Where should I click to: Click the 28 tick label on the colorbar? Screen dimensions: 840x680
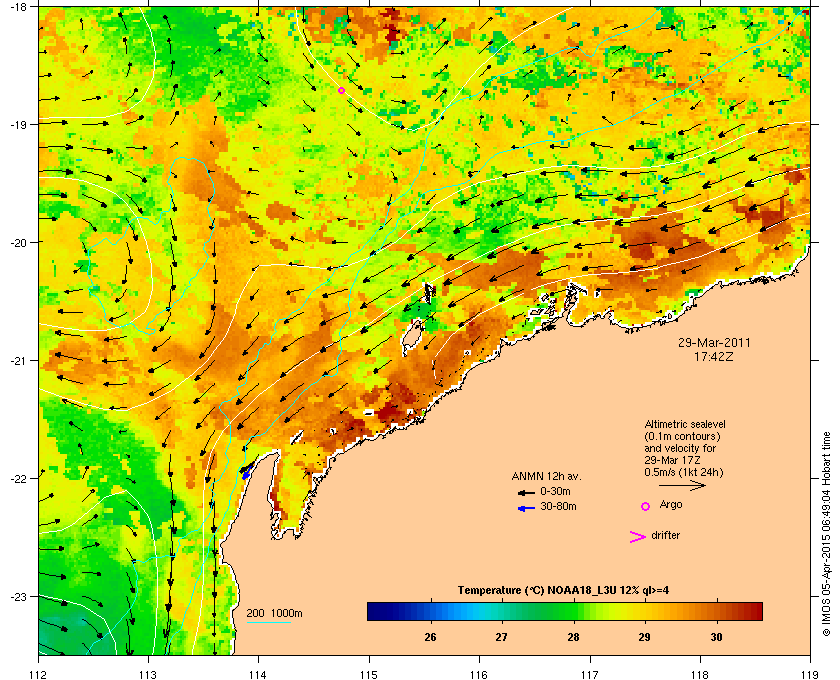pos(573,637)
